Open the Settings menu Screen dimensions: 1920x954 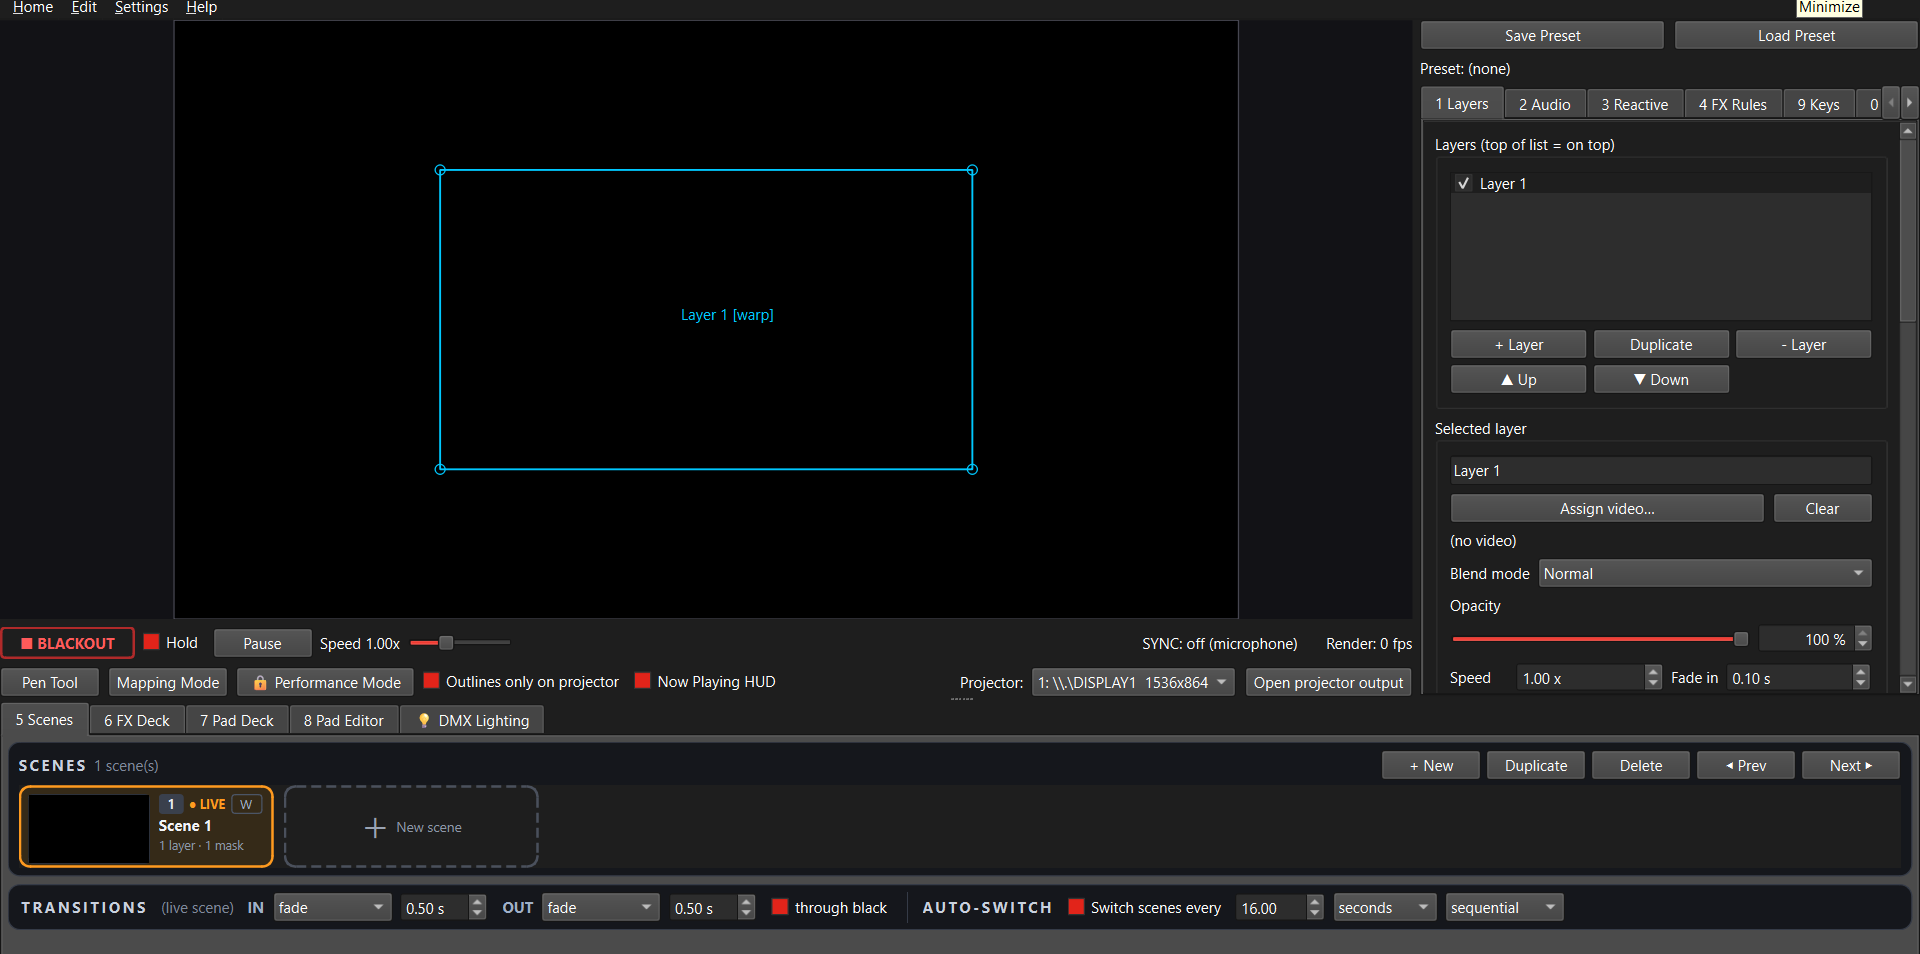pyautogui.click(x=141, y=8)
